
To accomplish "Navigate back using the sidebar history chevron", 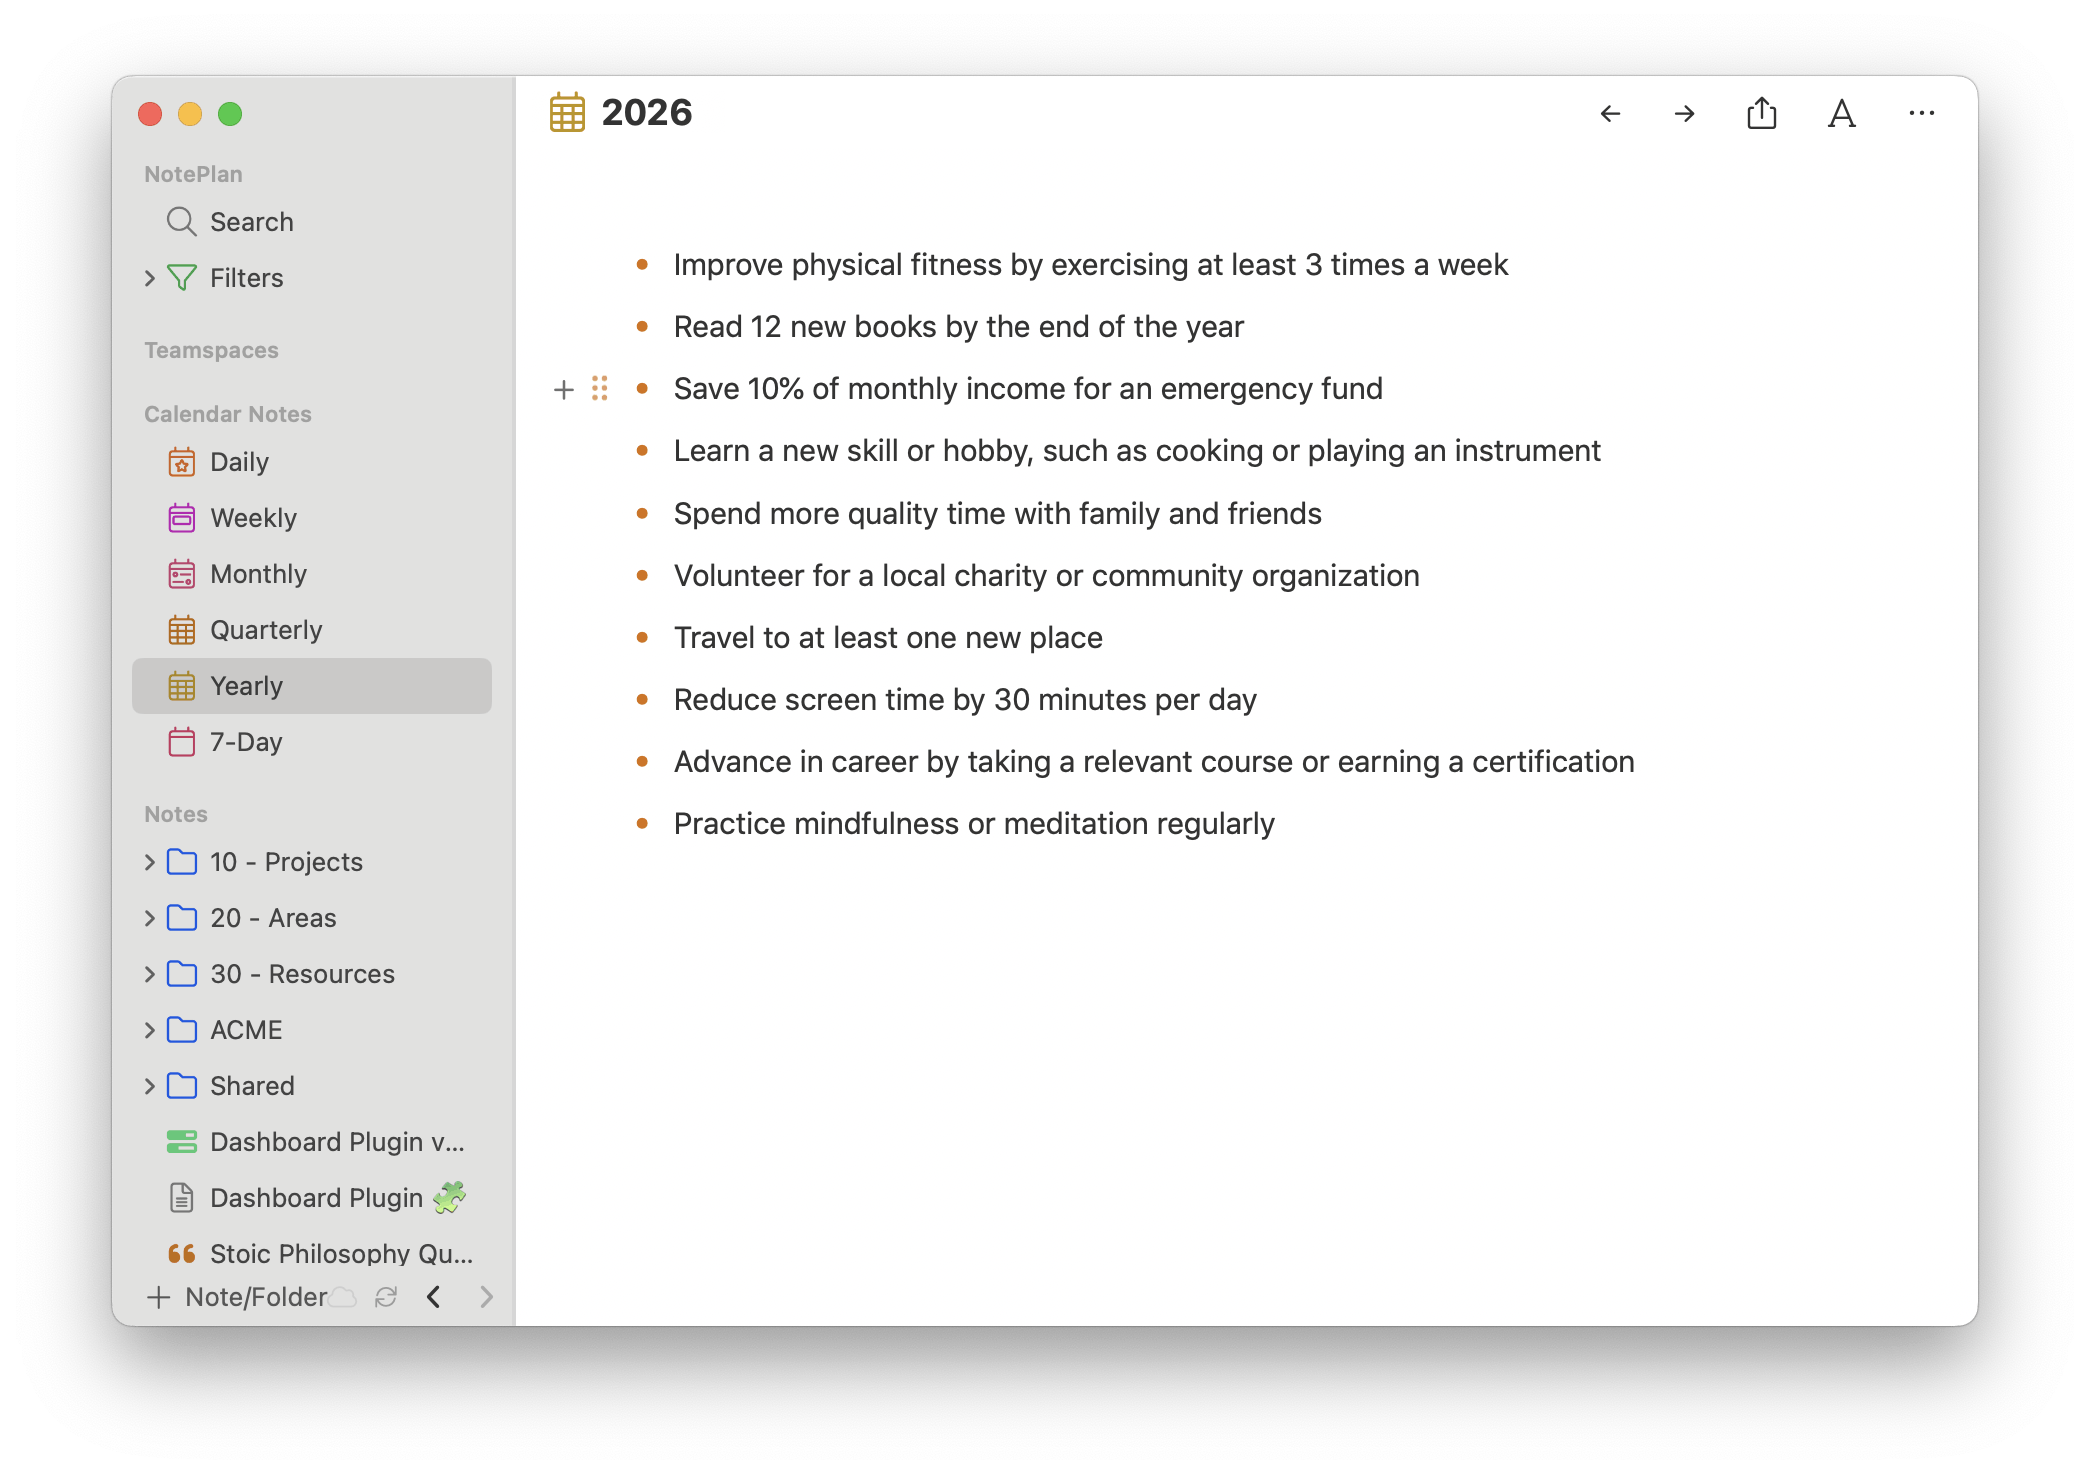I will 434,1297.
